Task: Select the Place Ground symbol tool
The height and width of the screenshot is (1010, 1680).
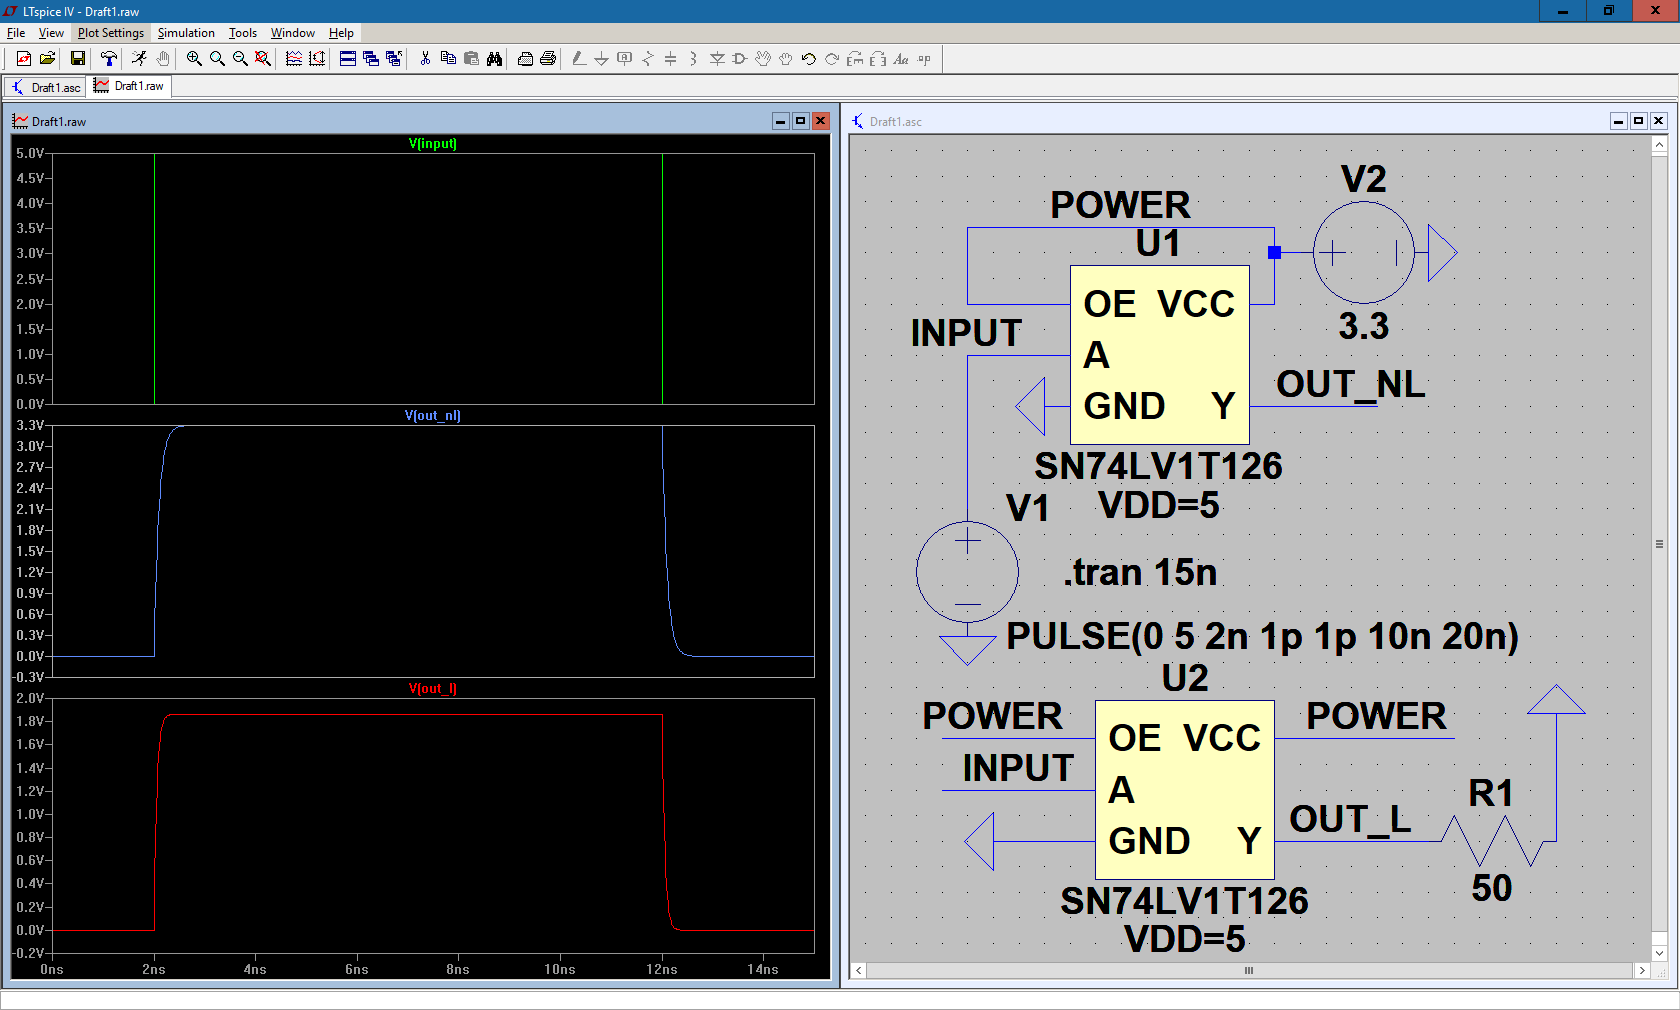Action: point(601,59)
